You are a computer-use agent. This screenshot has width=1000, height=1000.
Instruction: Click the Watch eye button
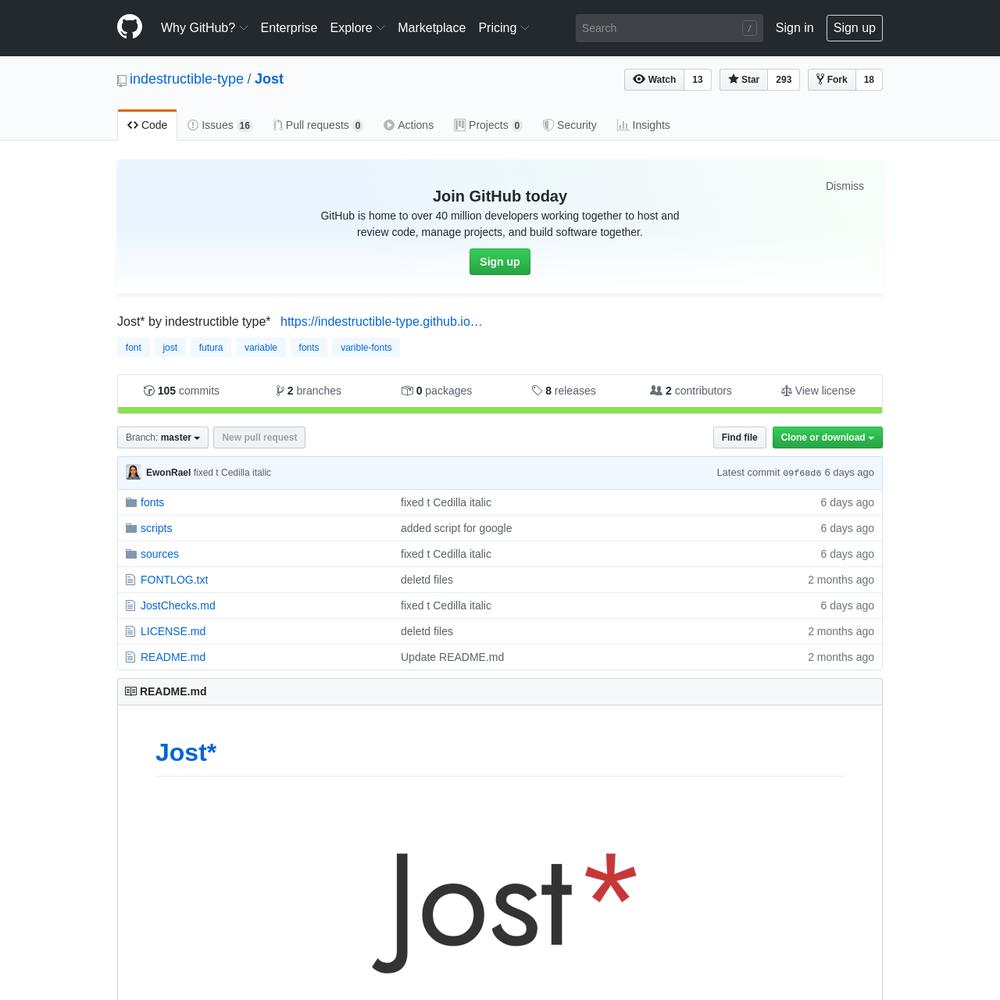(x=654, y=80)
